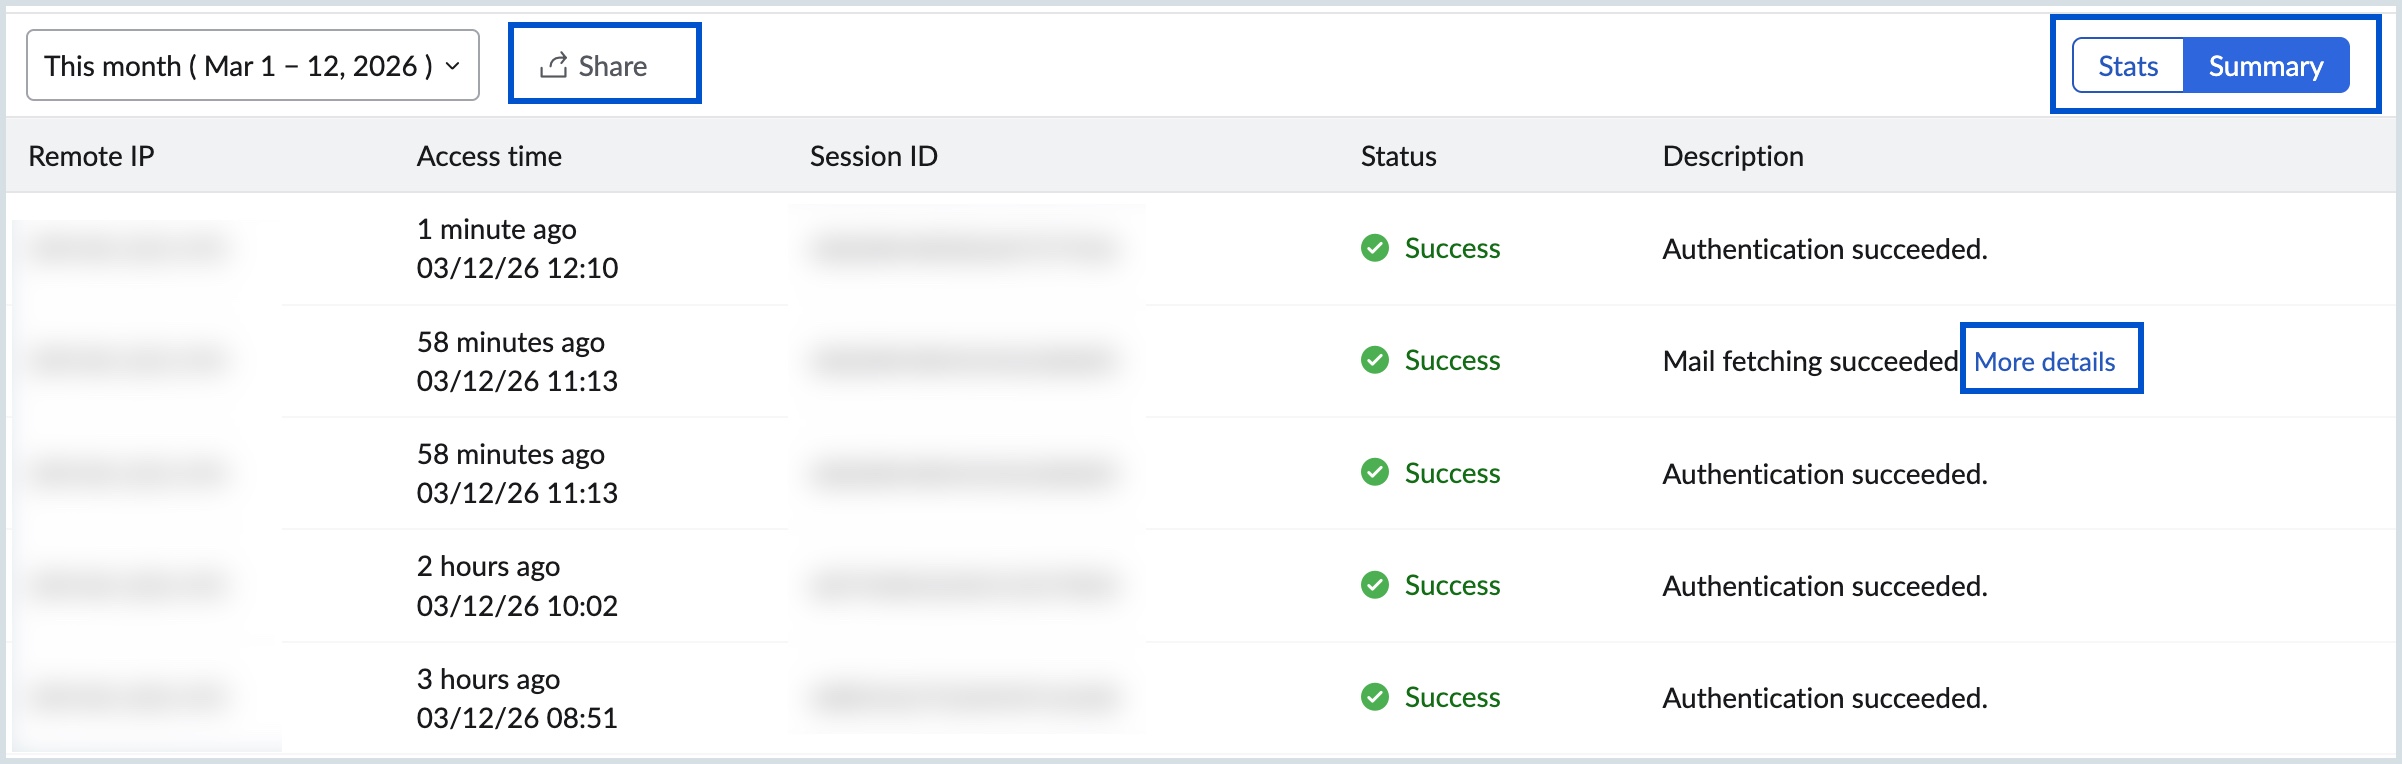Open More details for mail fetching
The width and height of the screenshot is (2402, 764).
pyautogui.click(x=2044, y=361)
